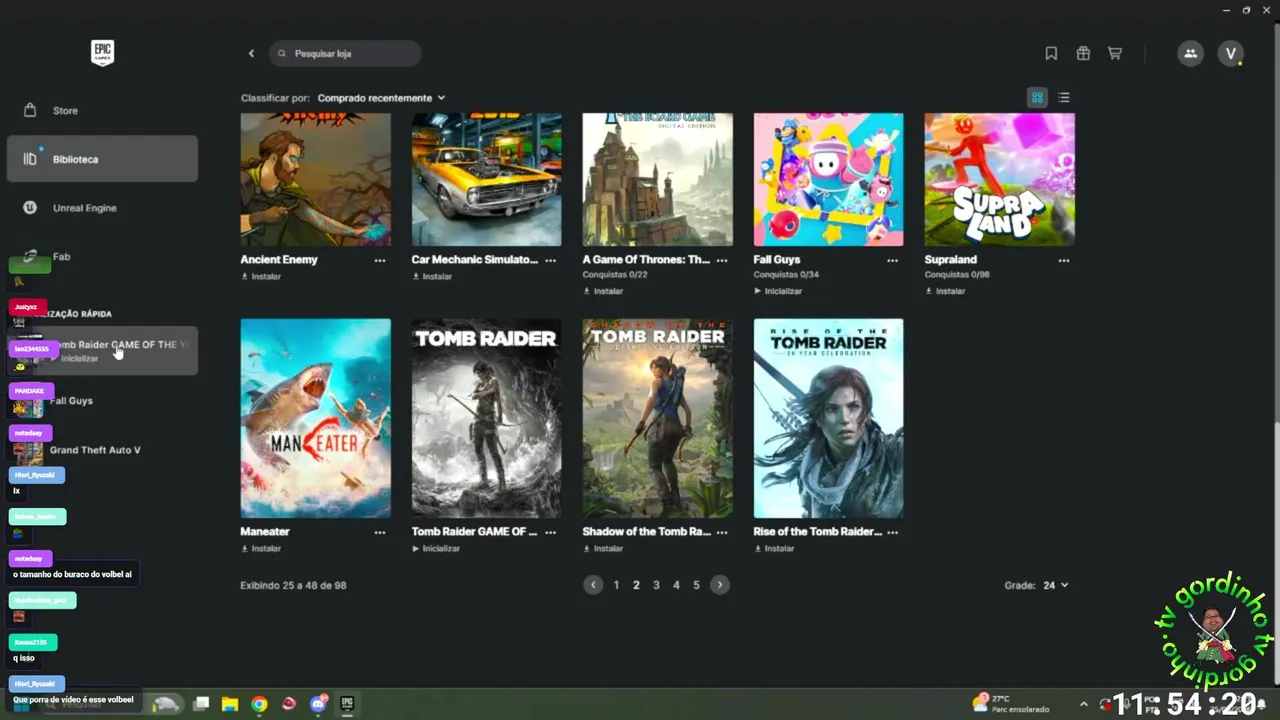Open Tomb Raider GAME OF options menu
The image size is (1280, 720).
click(550, 532)
